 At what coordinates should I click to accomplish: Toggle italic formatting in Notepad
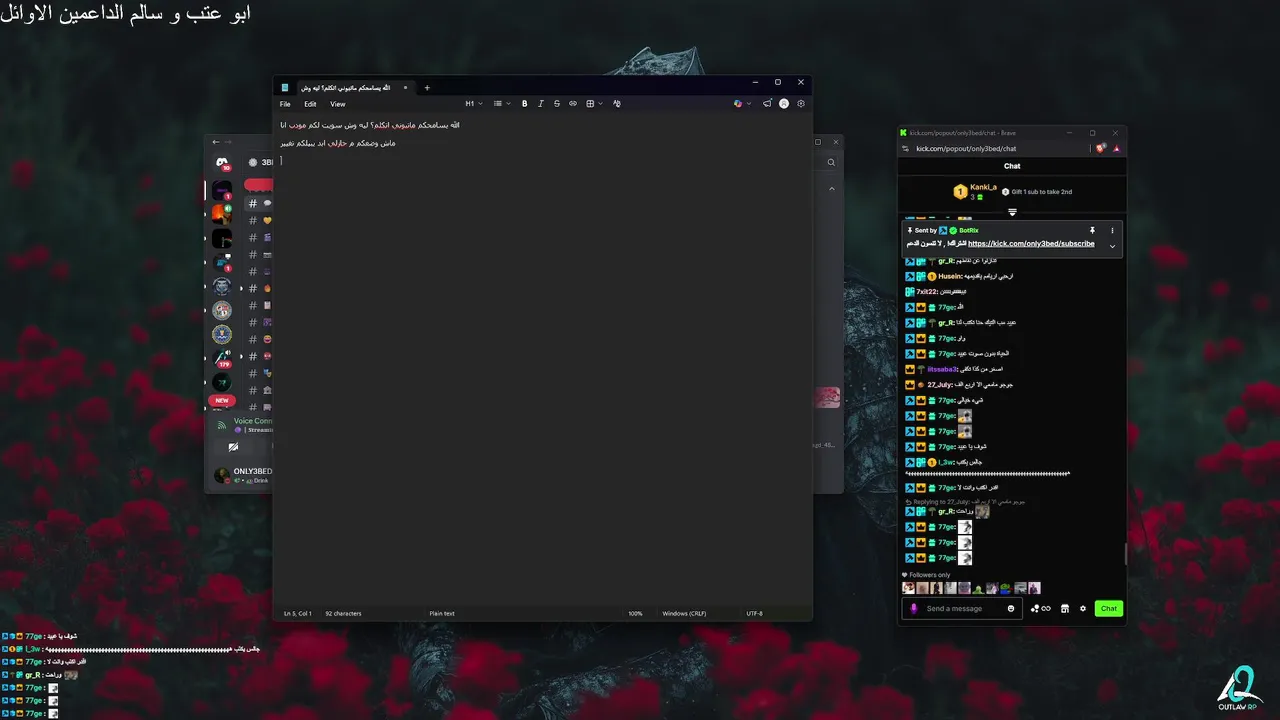[541, 104]
